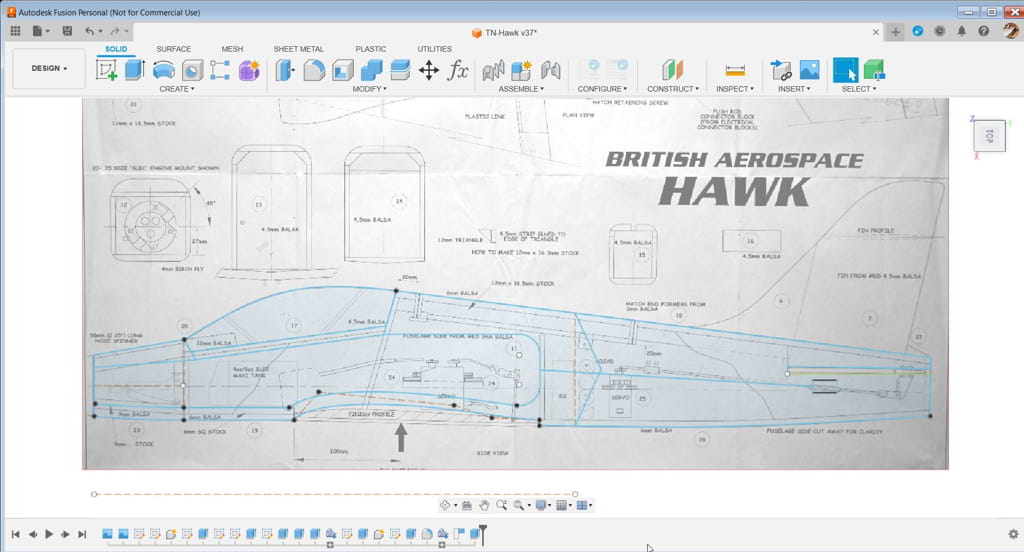Click the Insert Derive icon
The image size is (1024, 552).
coord(780,70)
